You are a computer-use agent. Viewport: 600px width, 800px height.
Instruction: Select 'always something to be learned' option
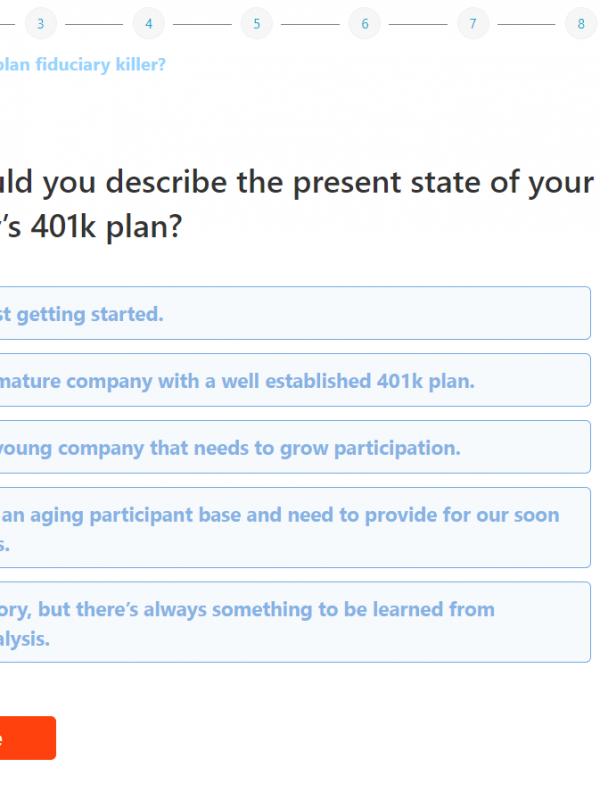pyautogui.click(x=290, y=622)
